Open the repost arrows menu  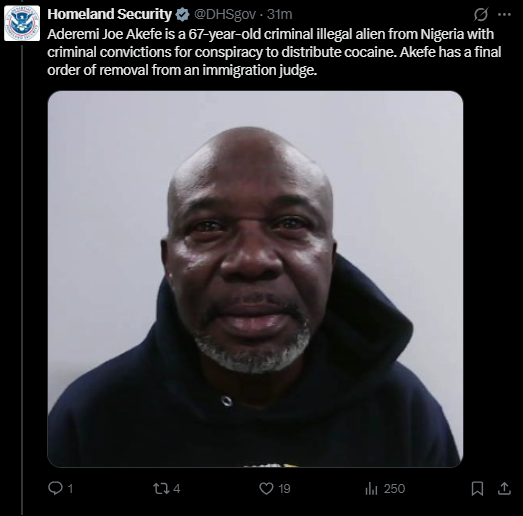point(161,489)
